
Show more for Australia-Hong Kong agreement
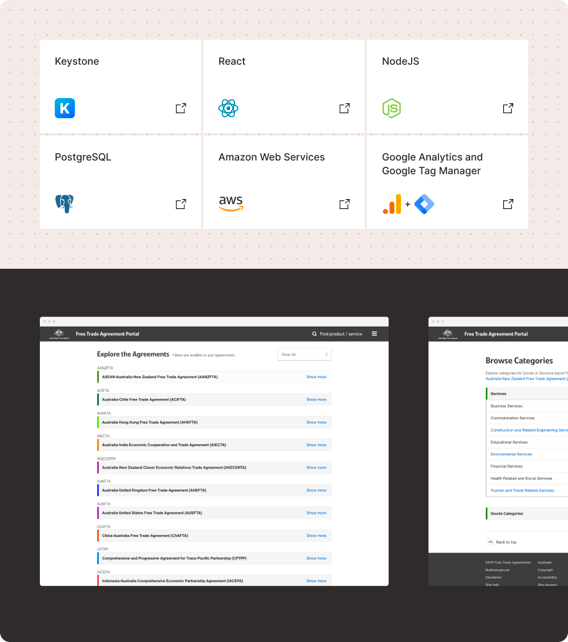pyautogui.click(x=317, y=422)
